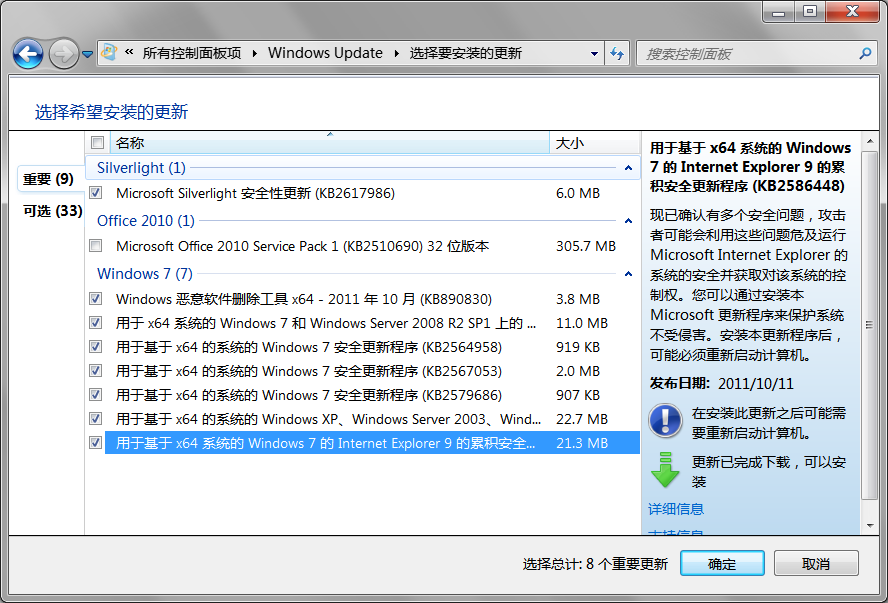888x603 pixels.
Task: Sort updates by the 大小 column header
Action: coord(594,143)
